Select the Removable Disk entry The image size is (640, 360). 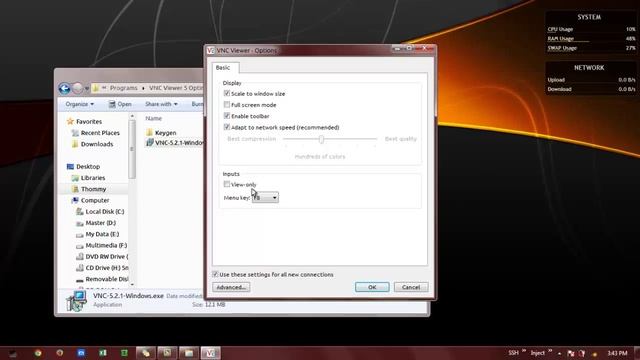point(102,279)
